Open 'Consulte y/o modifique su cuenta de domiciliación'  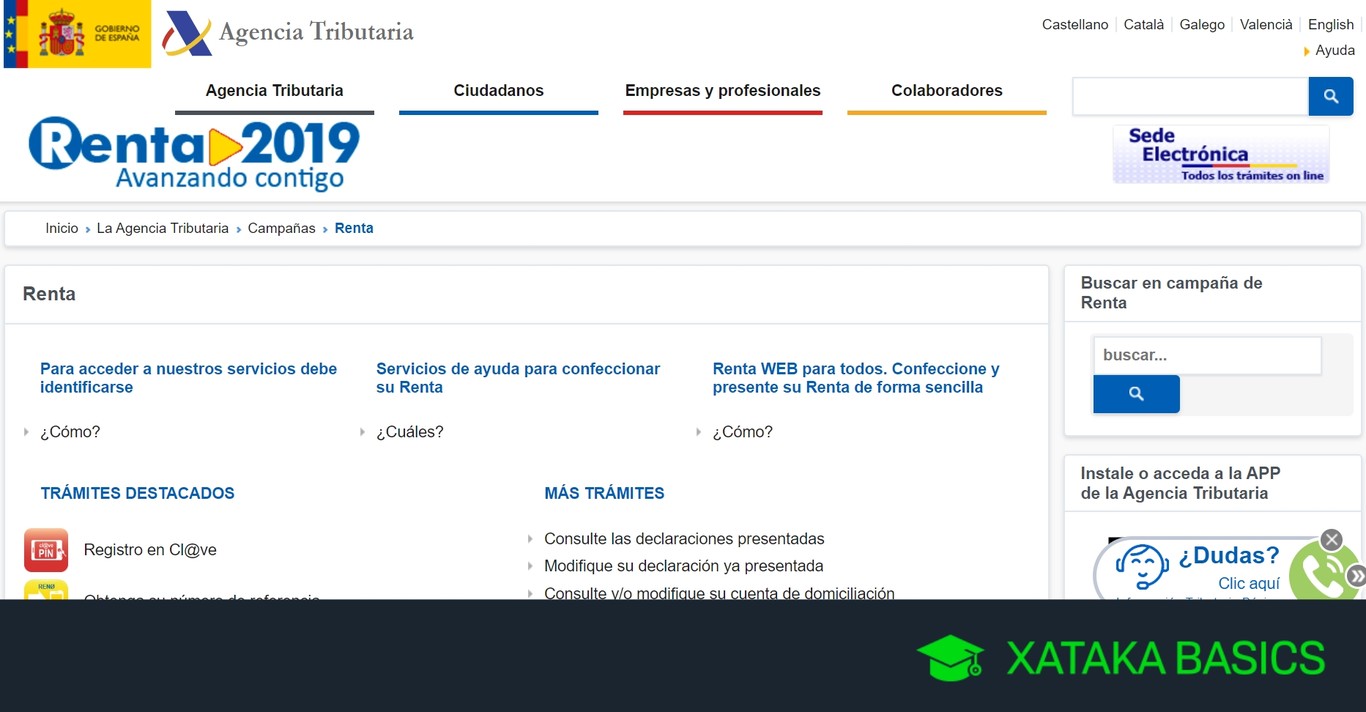tap(719, 592)
